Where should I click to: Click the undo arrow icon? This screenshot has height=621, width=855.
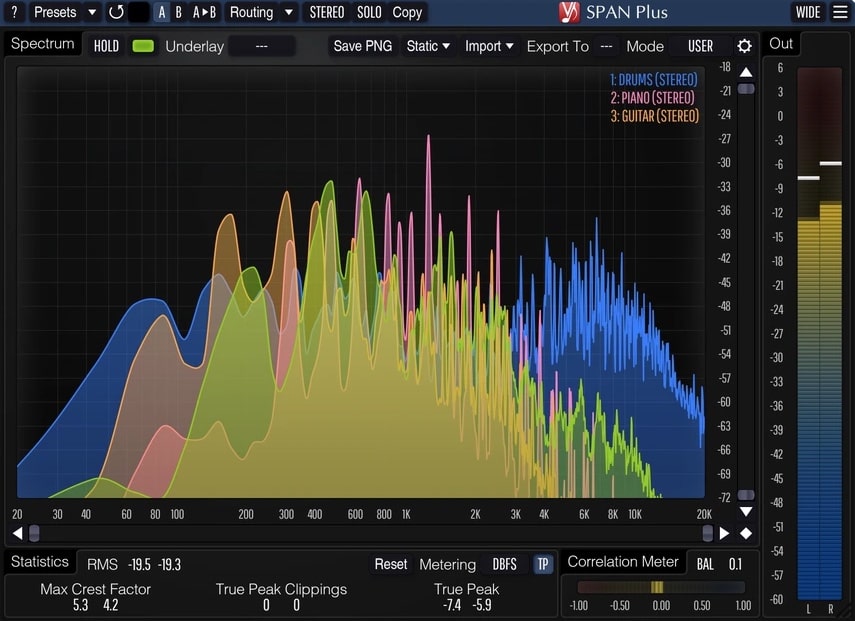click(x=116, y=13)
